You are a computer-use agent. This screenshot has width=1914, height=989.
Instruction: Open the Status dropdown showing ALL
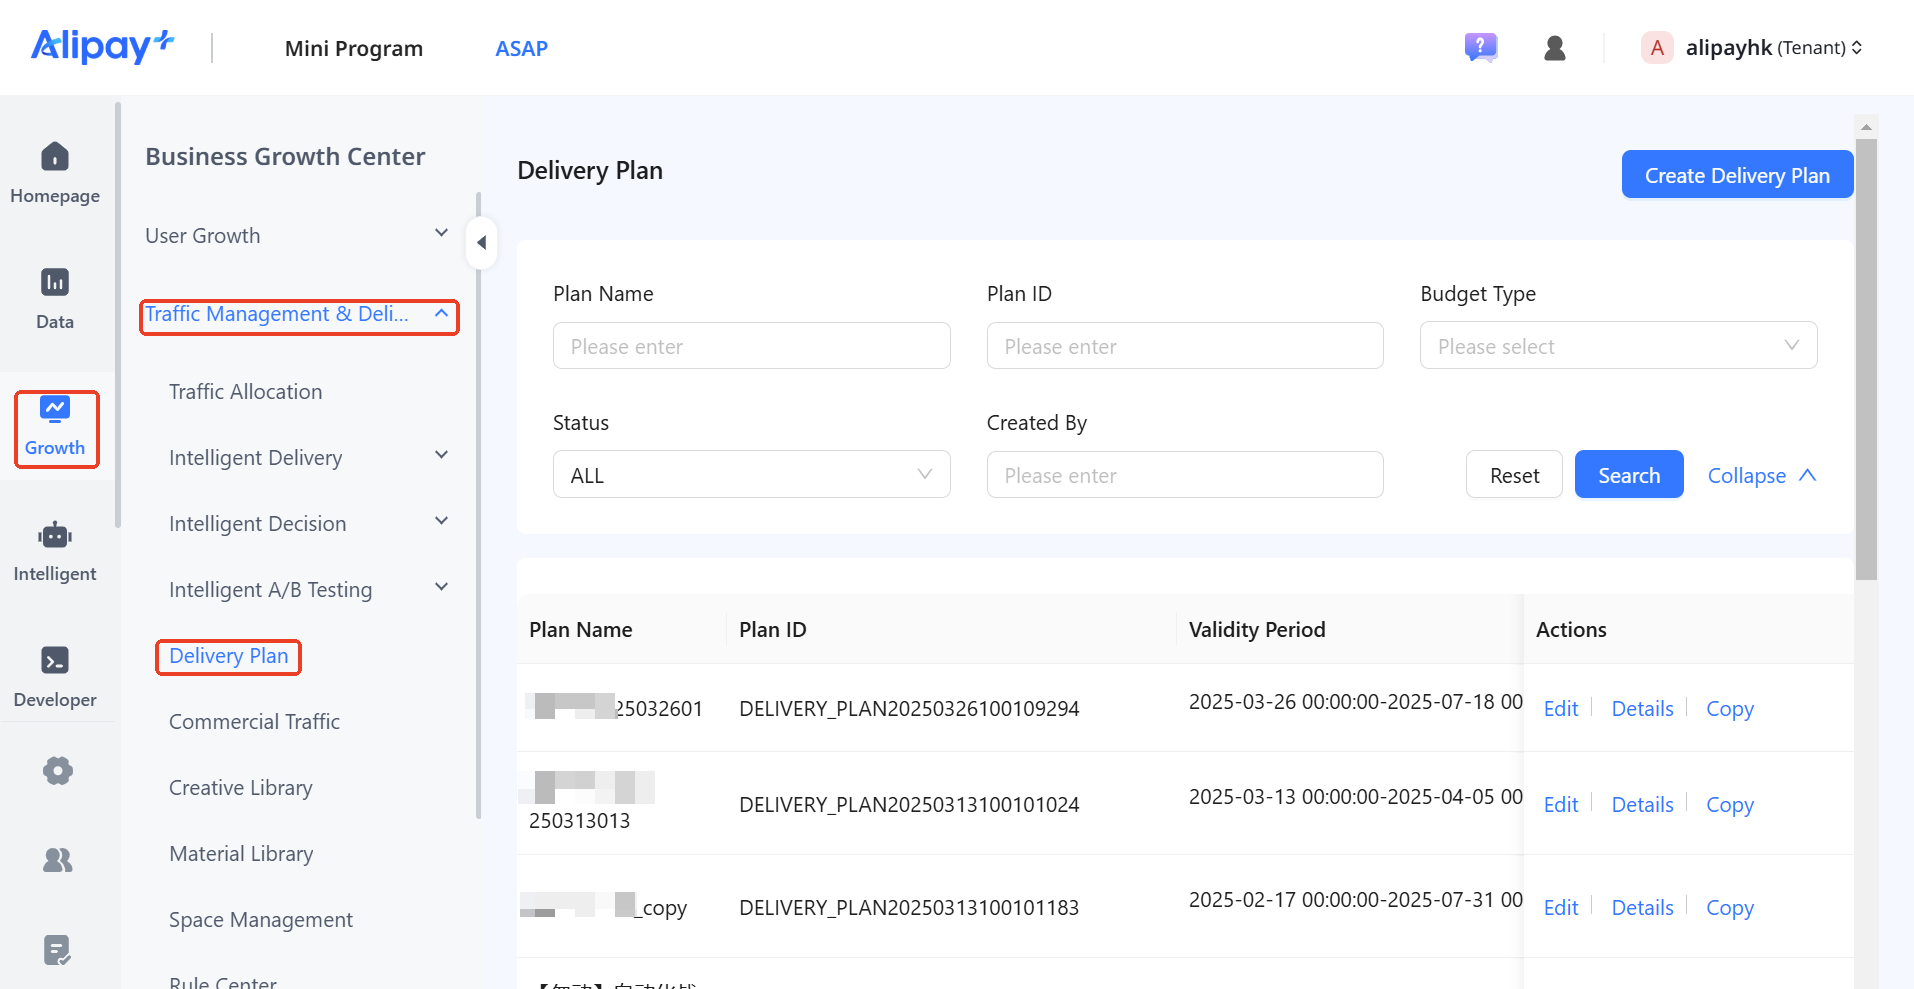(751, 475)
